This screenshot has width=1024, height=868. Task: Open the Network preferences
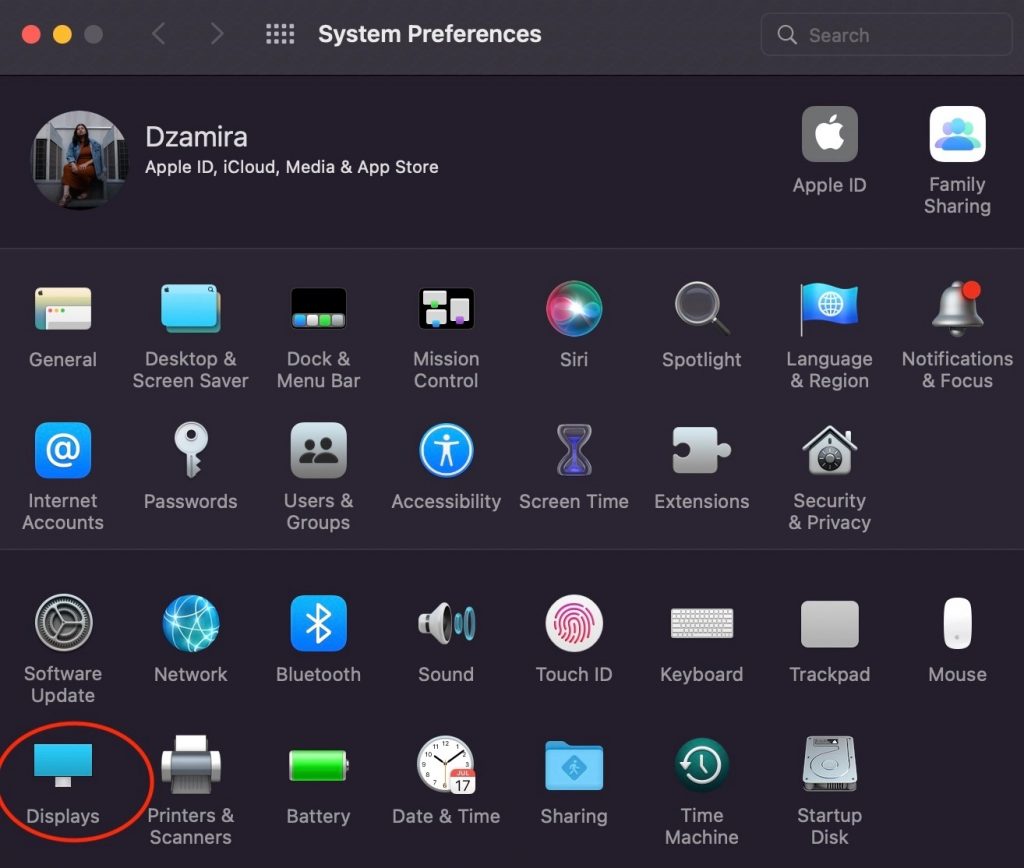(190, 624)
